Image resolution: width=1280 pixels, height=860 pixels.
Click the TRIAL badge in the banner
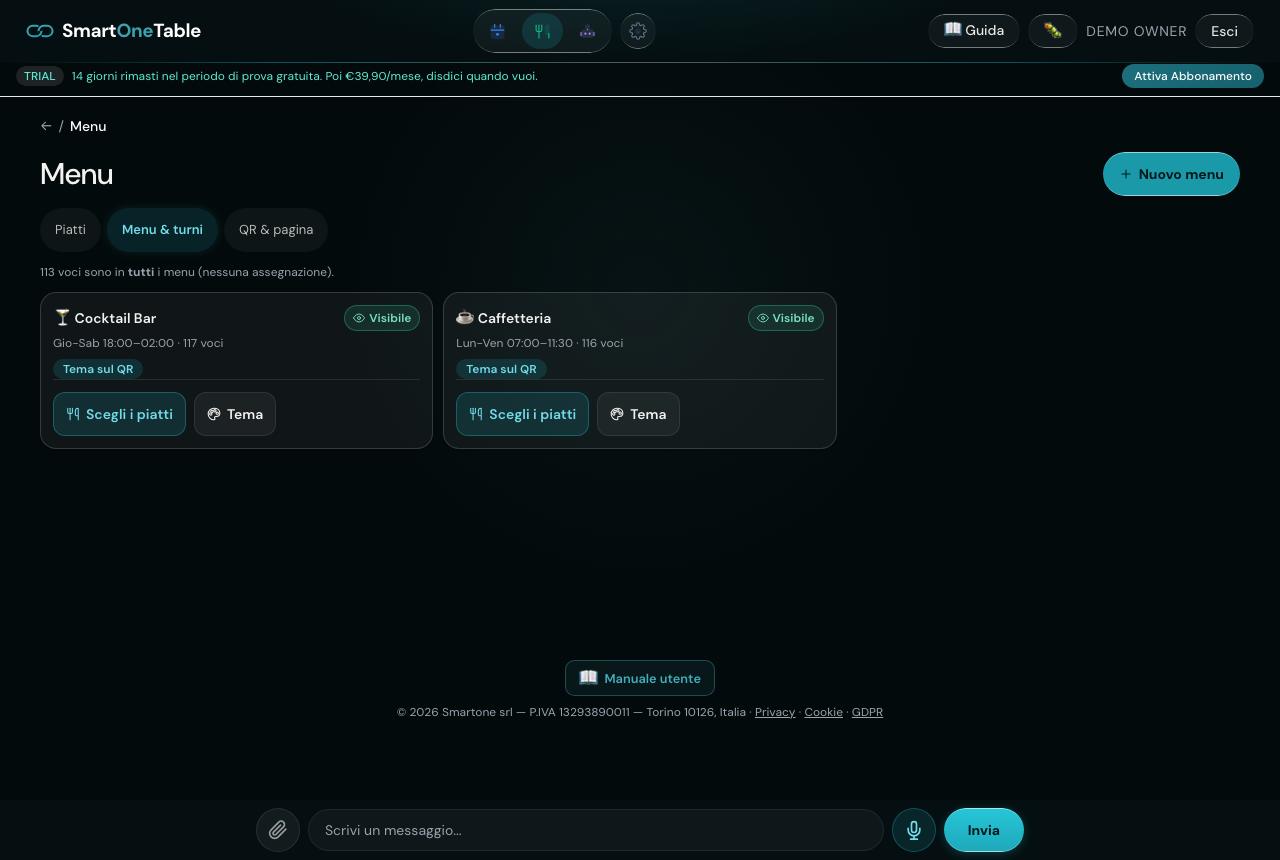tap(40, 76)
